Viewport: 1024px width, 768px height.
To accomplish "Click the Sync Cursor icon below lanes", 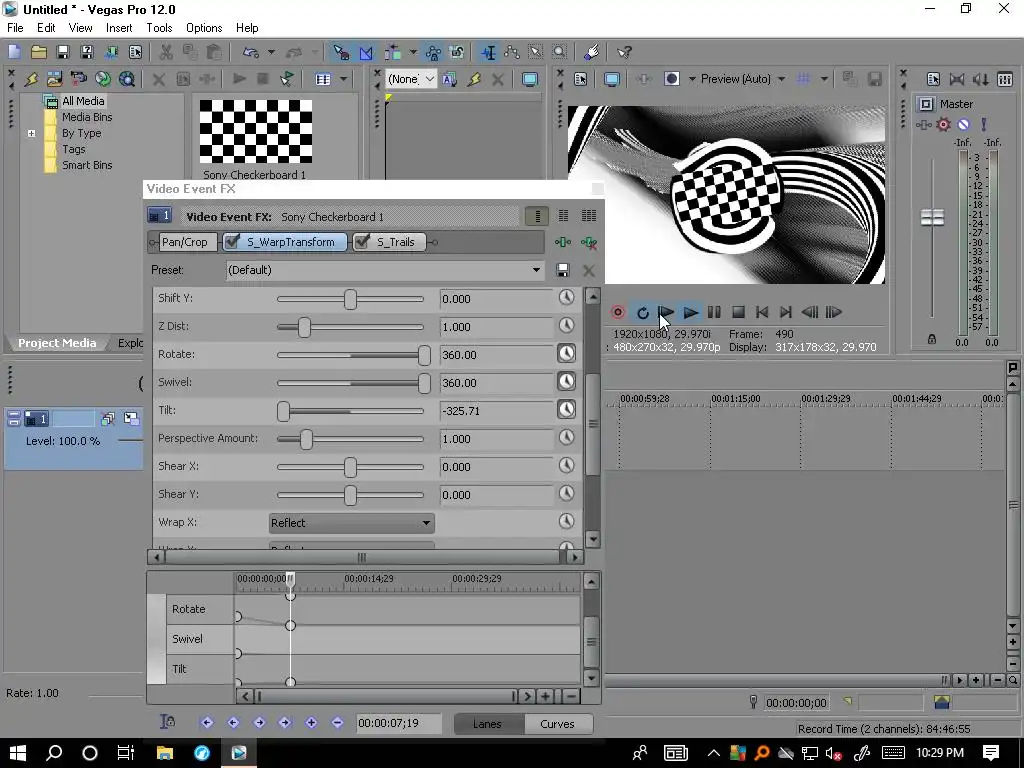I will (167, 722).
